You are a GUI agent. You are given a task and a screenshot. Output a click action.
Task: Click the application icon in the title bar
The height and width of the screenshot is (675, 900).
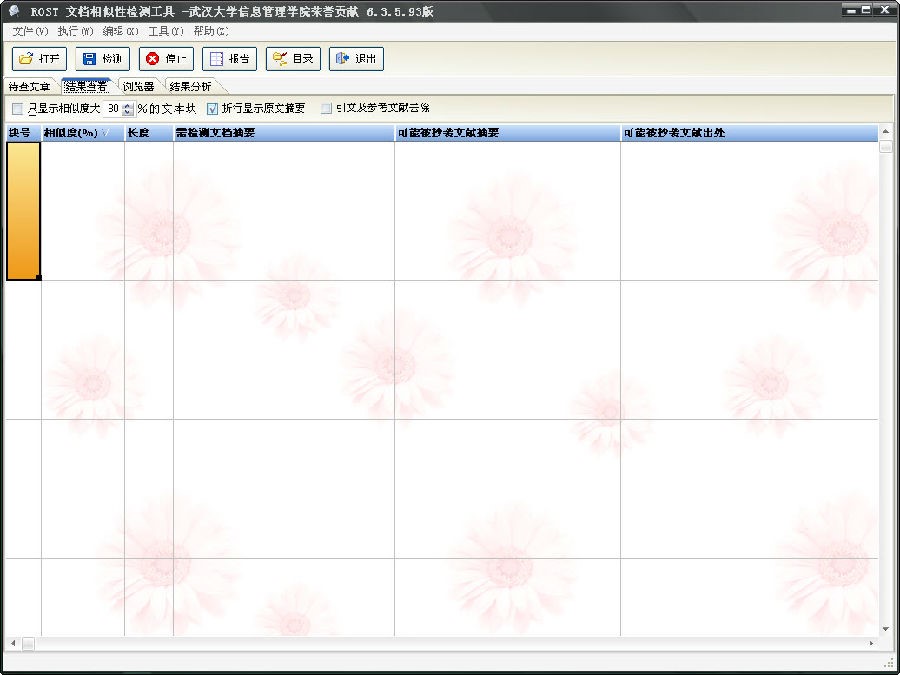(x=13, y=11)
